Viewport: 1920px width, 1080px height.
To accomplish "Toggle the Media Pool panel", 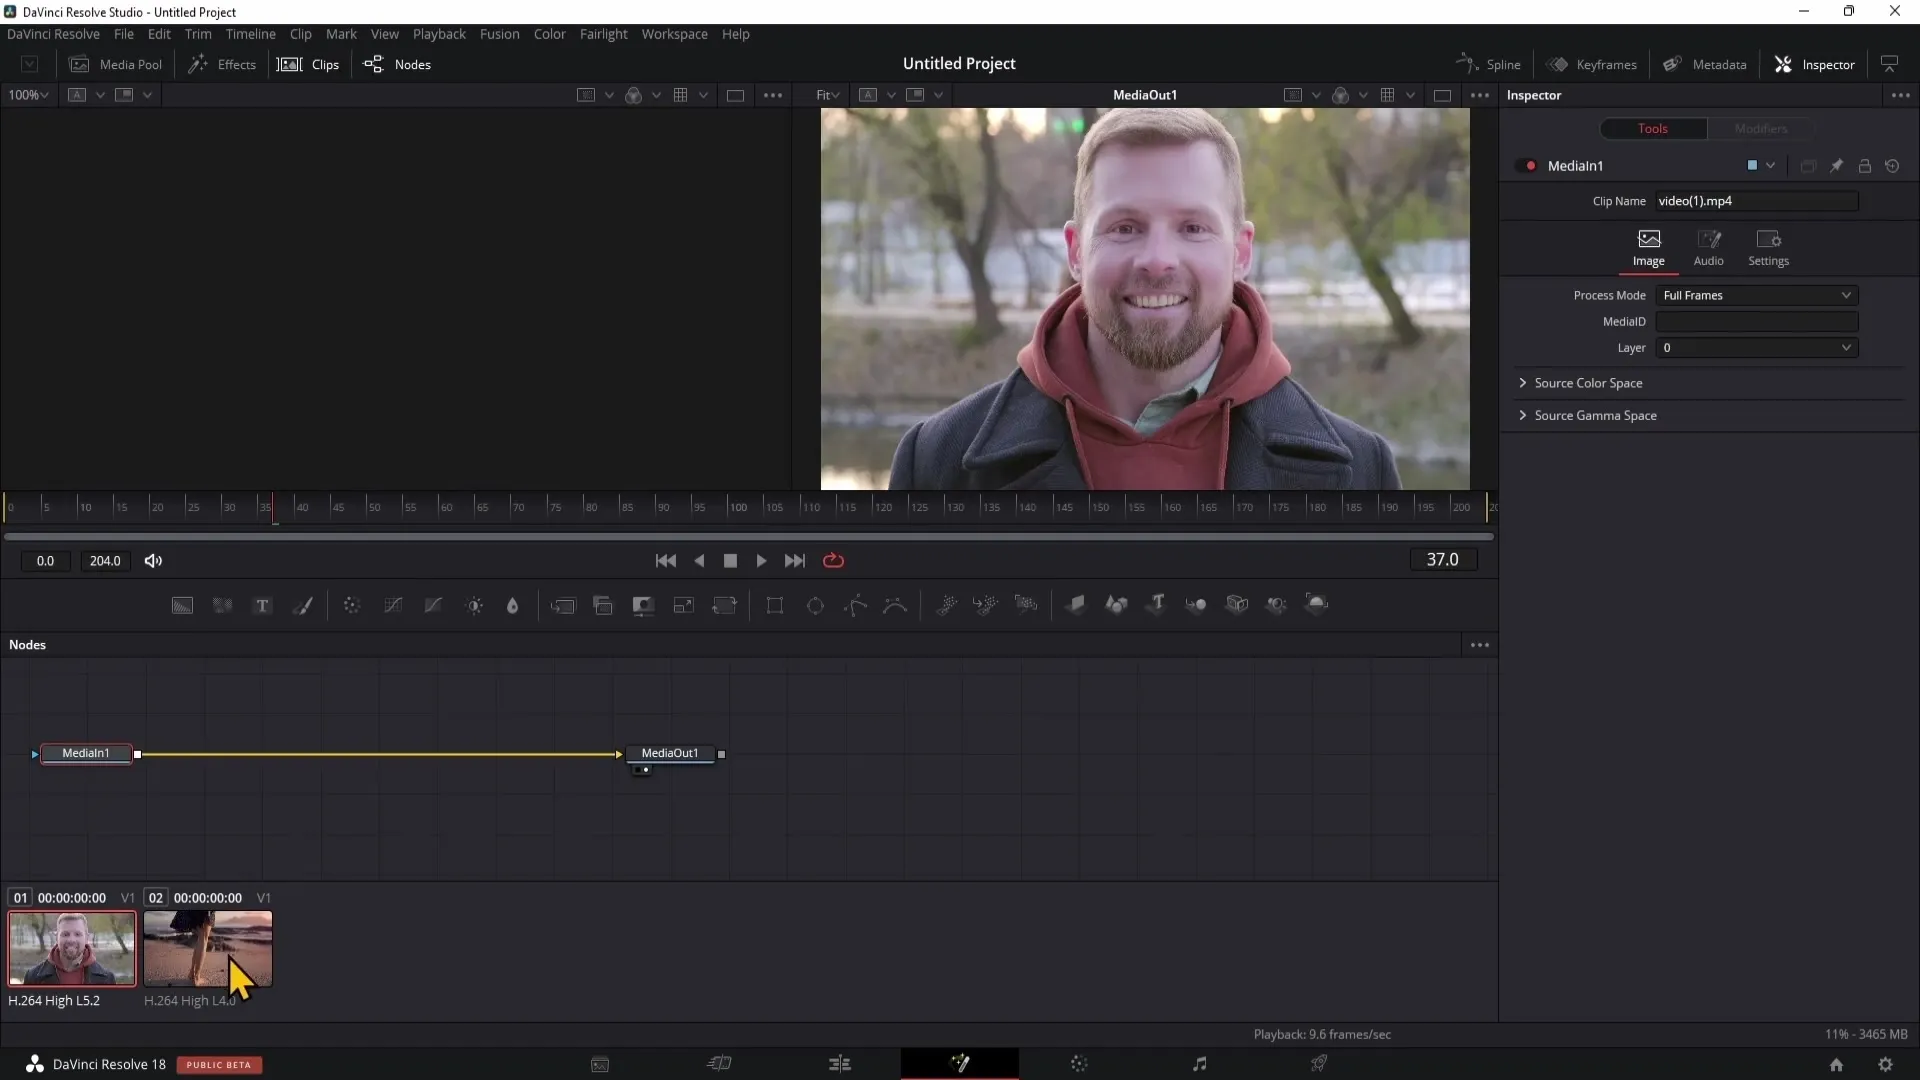I will [x=115, y=64].
